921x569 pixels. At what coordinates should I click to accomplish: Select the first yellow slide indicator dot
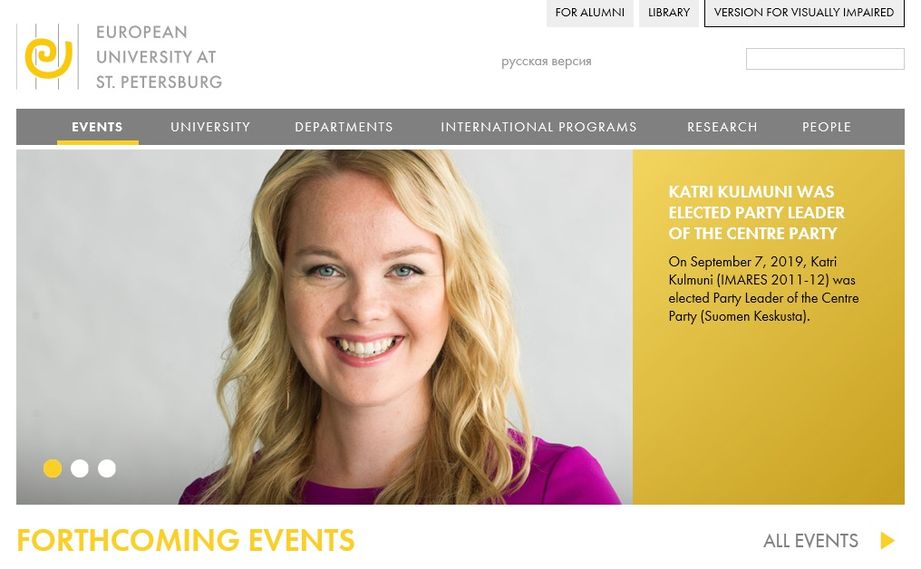(52, 468)
